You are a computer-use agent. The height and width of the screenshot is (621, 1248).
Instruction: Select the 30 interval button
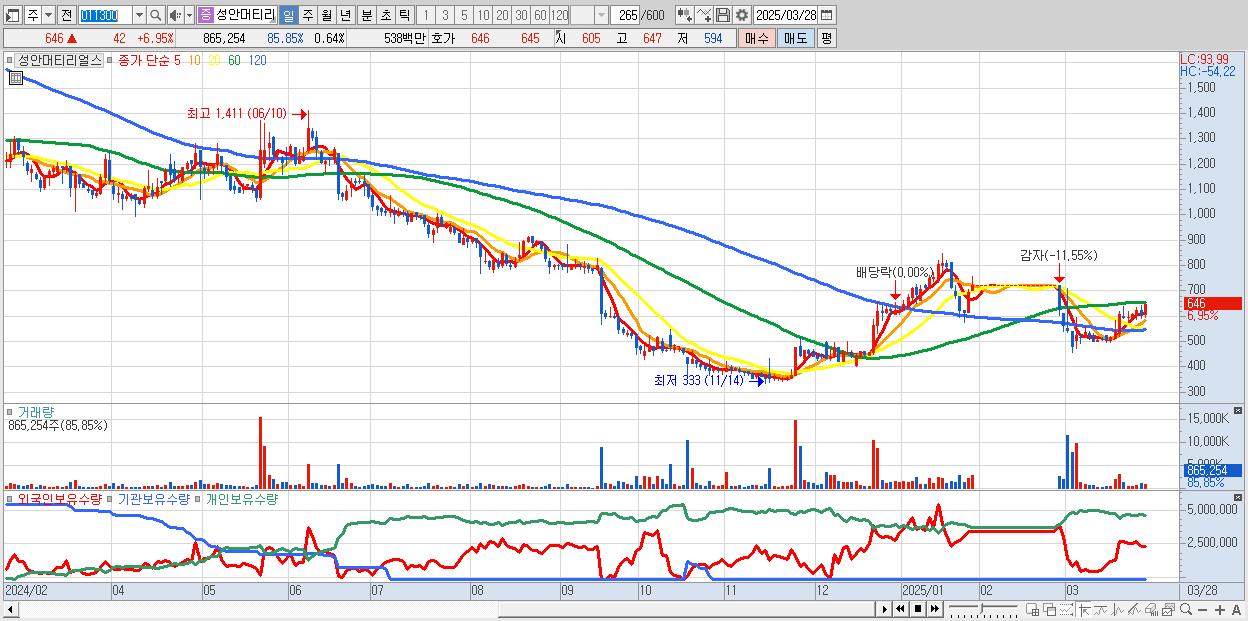[521, 15]
